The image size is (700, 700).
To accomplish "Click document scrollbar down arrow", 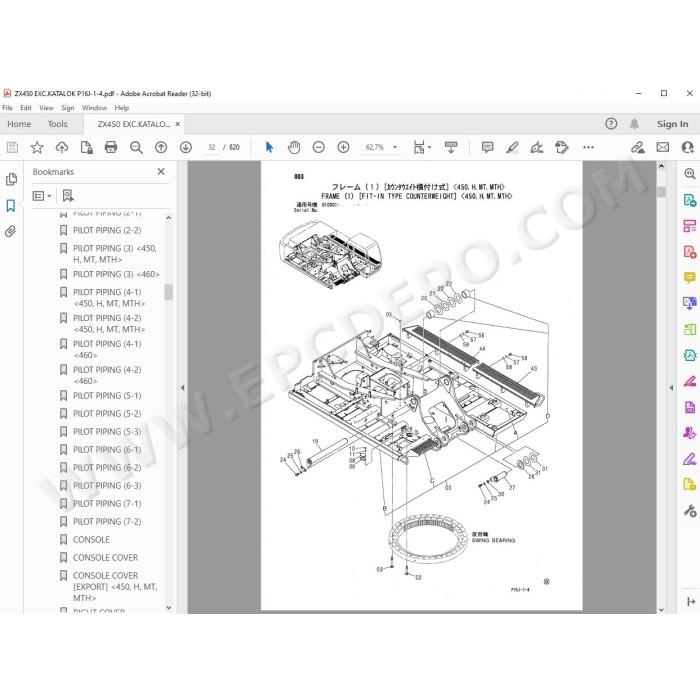I will click(x=662, y=609).
